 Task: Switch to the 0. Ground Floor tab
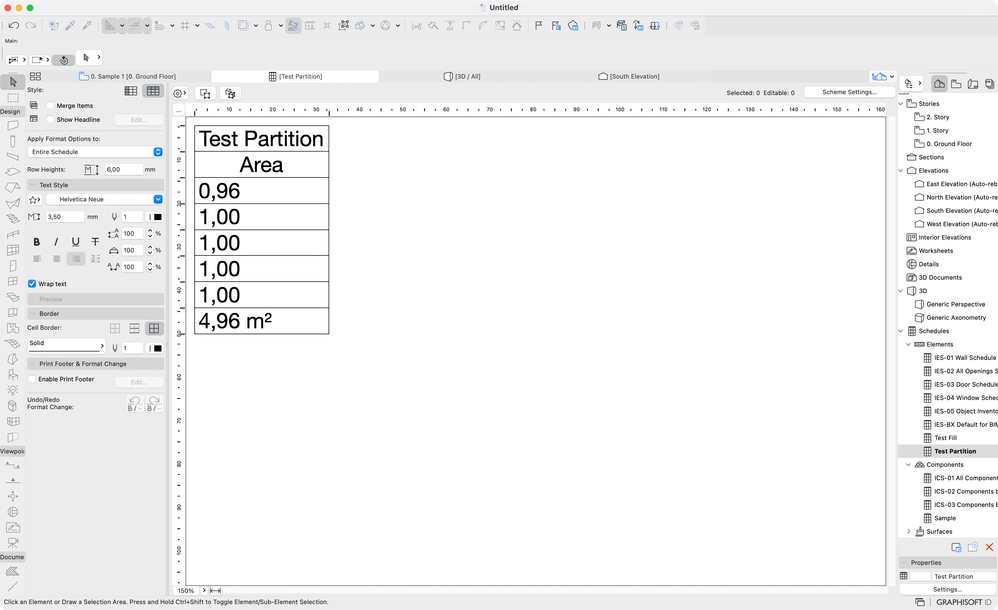(127, 76)
